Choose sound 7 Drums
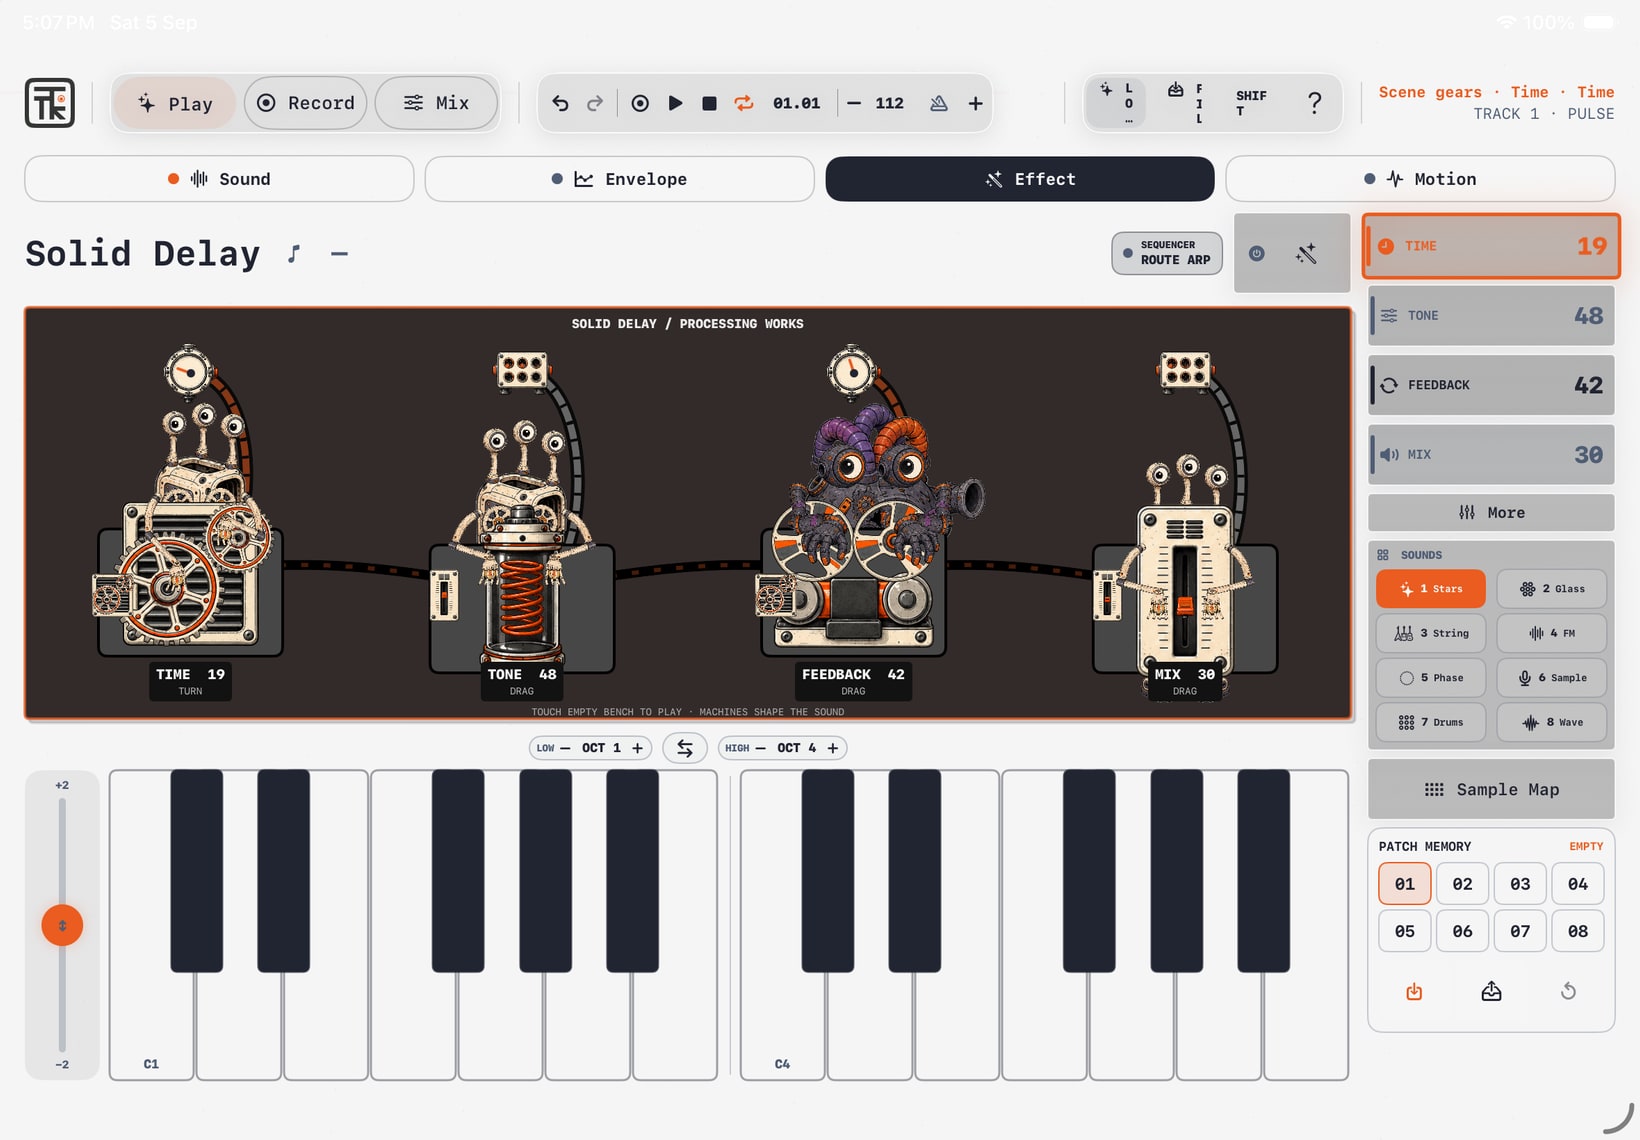This screenshot has width=1640, height=1140. 1431,722
